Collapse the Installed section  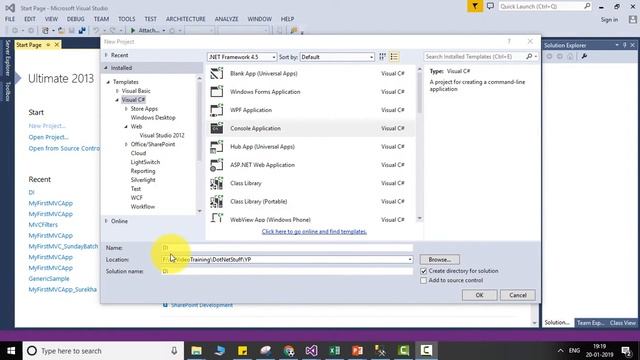(106, 68)
